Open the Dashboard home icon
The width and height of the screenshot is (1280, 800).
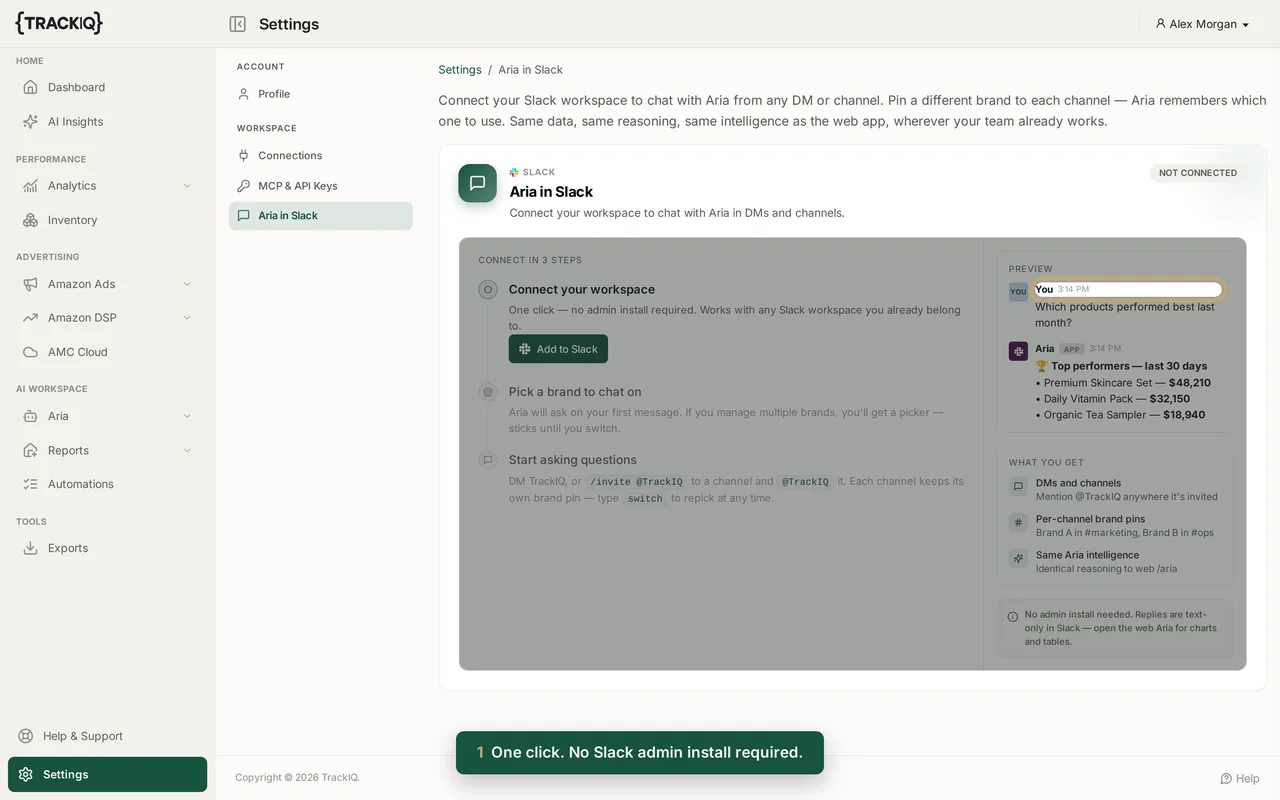pos(30,87)
